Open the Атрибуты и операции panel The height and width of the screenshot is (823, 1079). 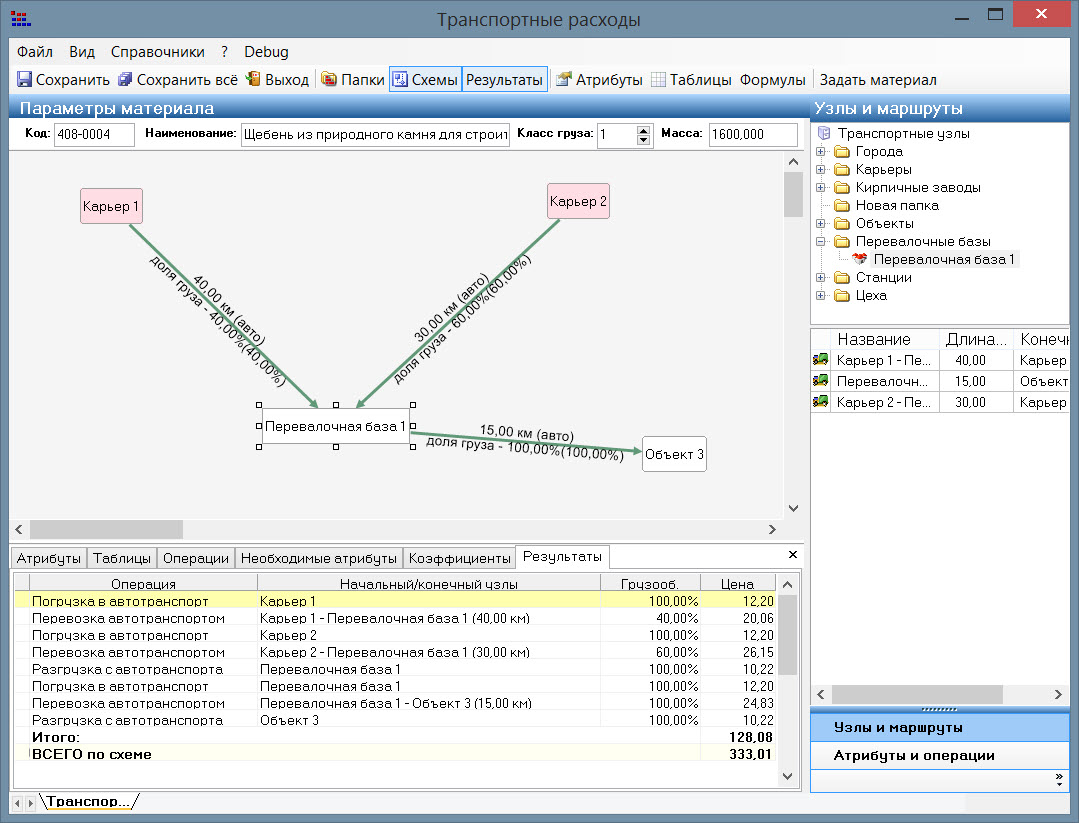pos(914,755)
